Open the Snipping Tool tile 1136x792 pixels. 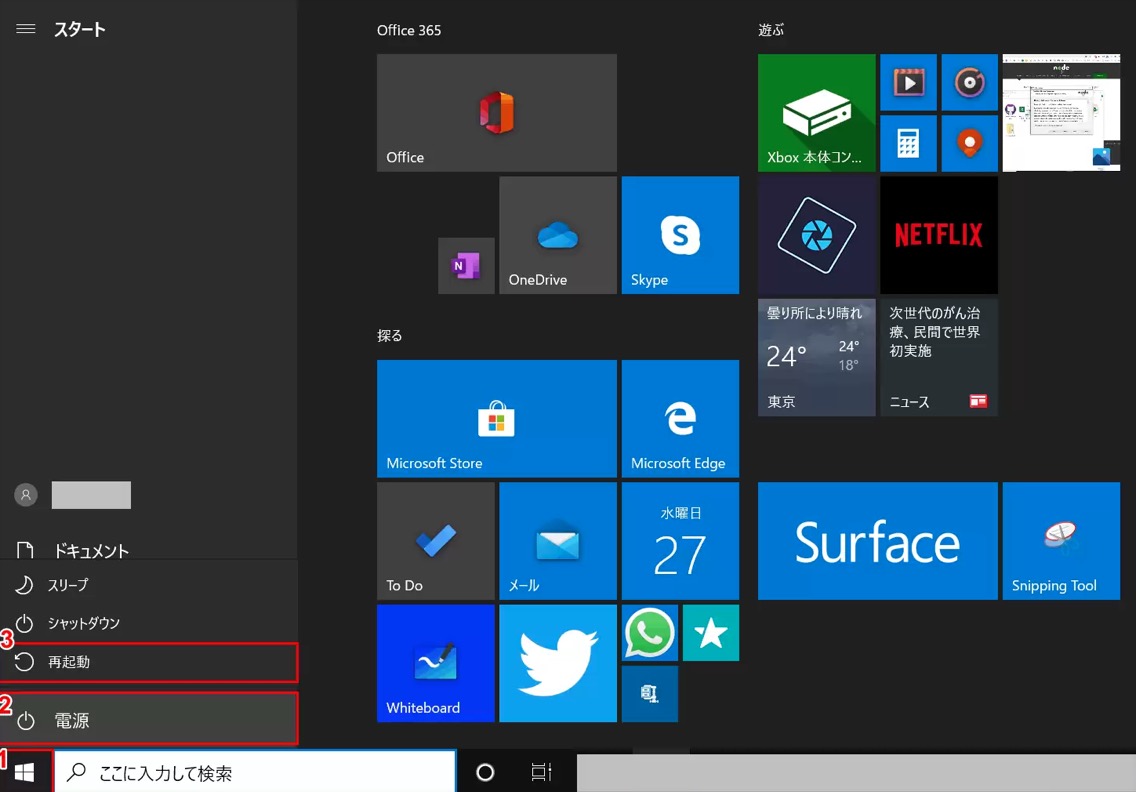tap(1061, 541)
